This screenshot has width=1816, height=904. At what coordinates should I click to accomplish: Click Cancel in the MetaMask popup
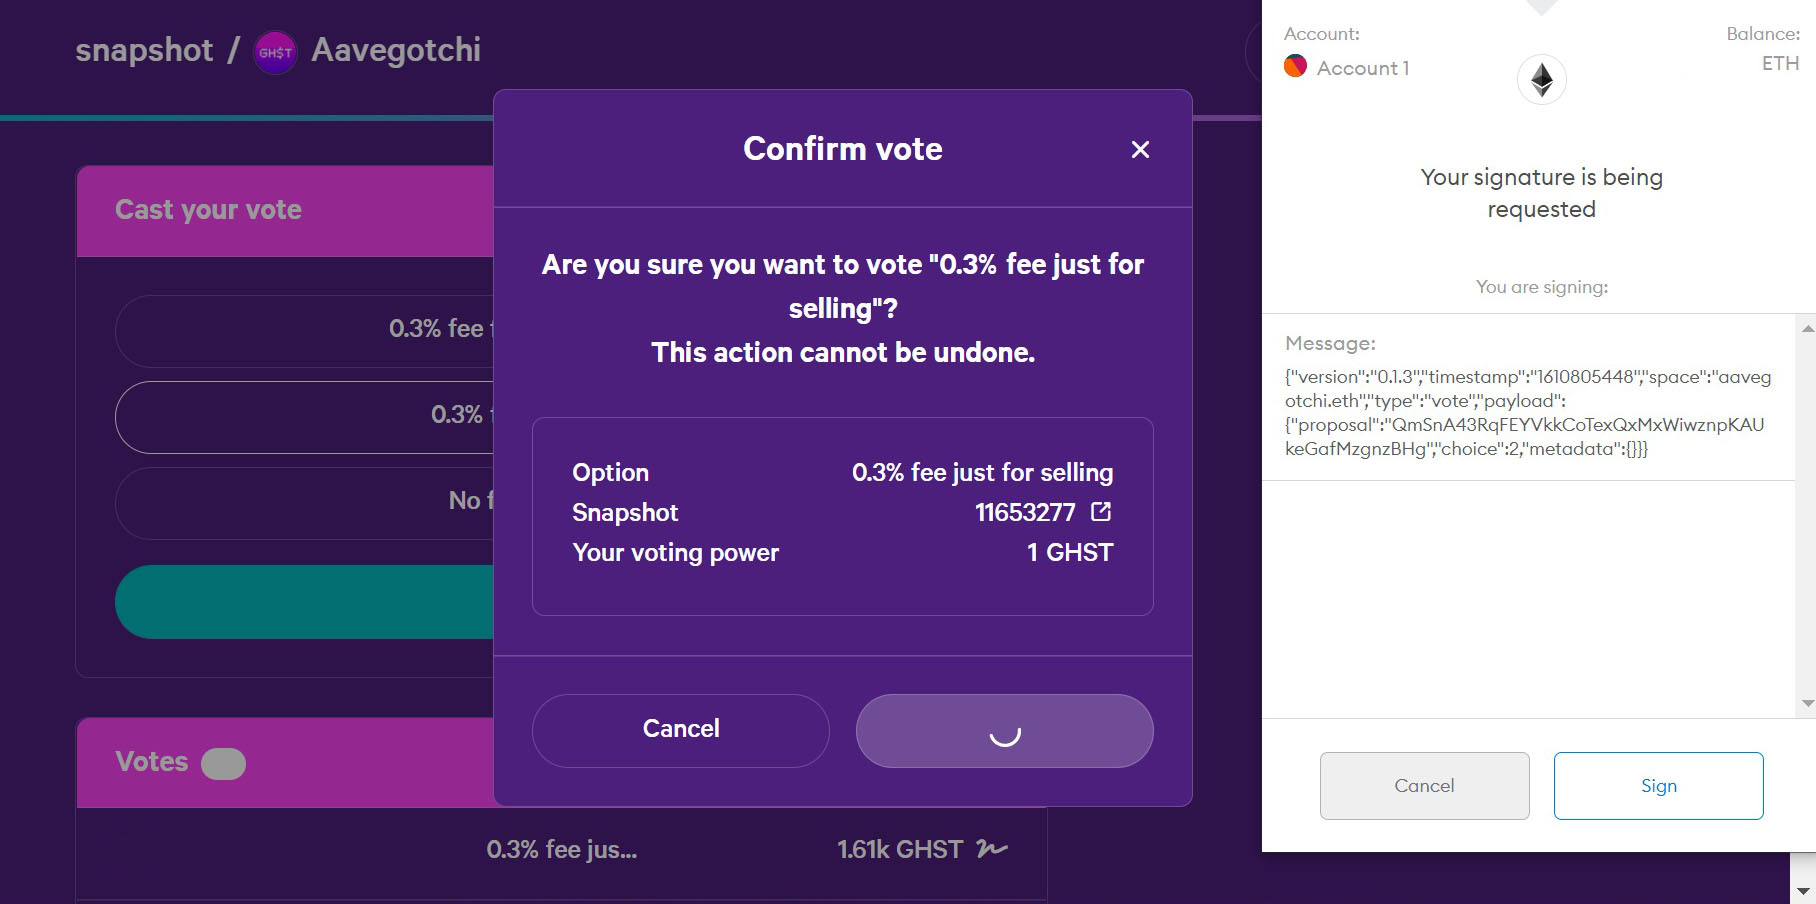1424,785
